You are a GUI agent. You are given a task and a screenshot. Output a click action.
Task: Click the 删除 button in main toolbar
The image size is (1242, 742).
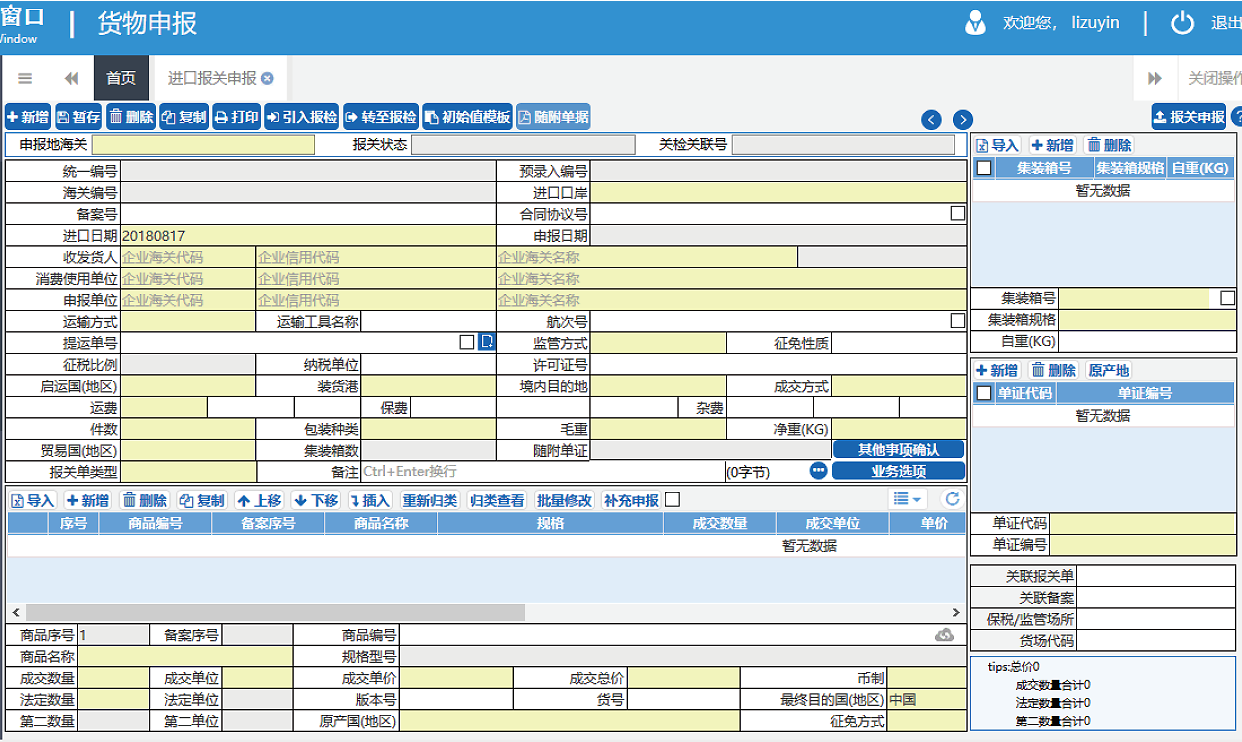(131, 117)
